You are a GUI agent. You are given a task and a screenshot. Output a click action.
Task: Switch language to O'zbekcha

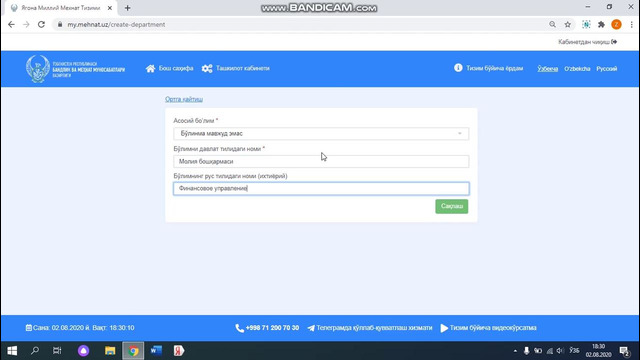[577, 69]
